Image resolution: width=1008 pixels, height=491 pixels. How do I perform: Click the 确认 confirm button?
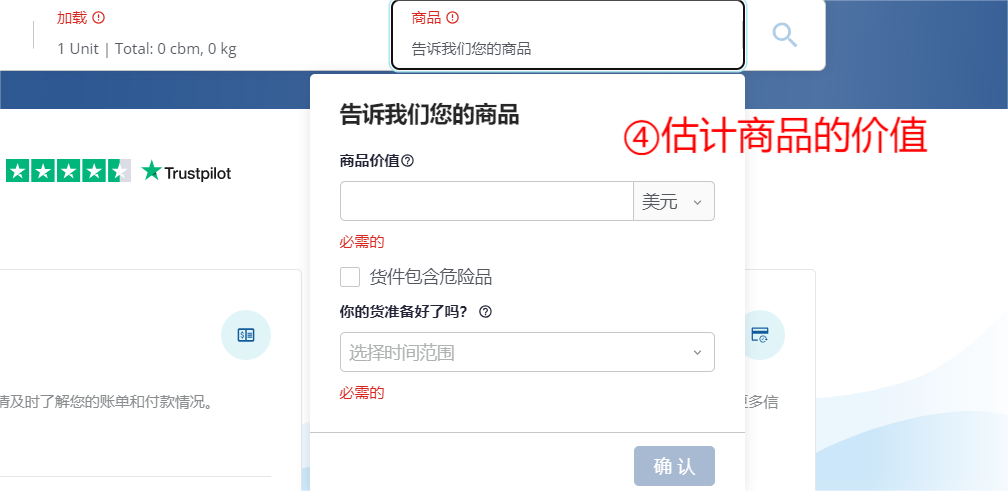[x=674, y=466]
